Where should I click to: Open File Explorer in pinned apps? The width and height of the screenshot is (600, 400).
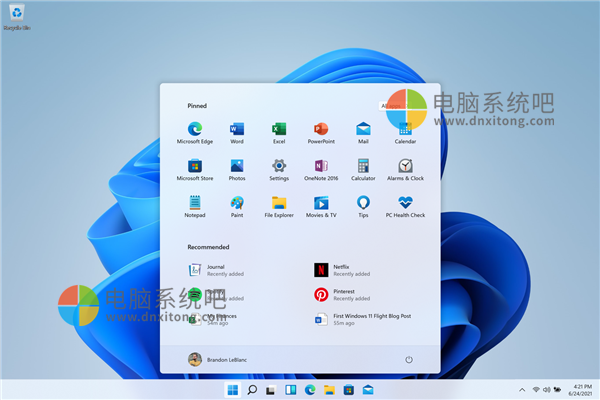click(x=279, y=206)
